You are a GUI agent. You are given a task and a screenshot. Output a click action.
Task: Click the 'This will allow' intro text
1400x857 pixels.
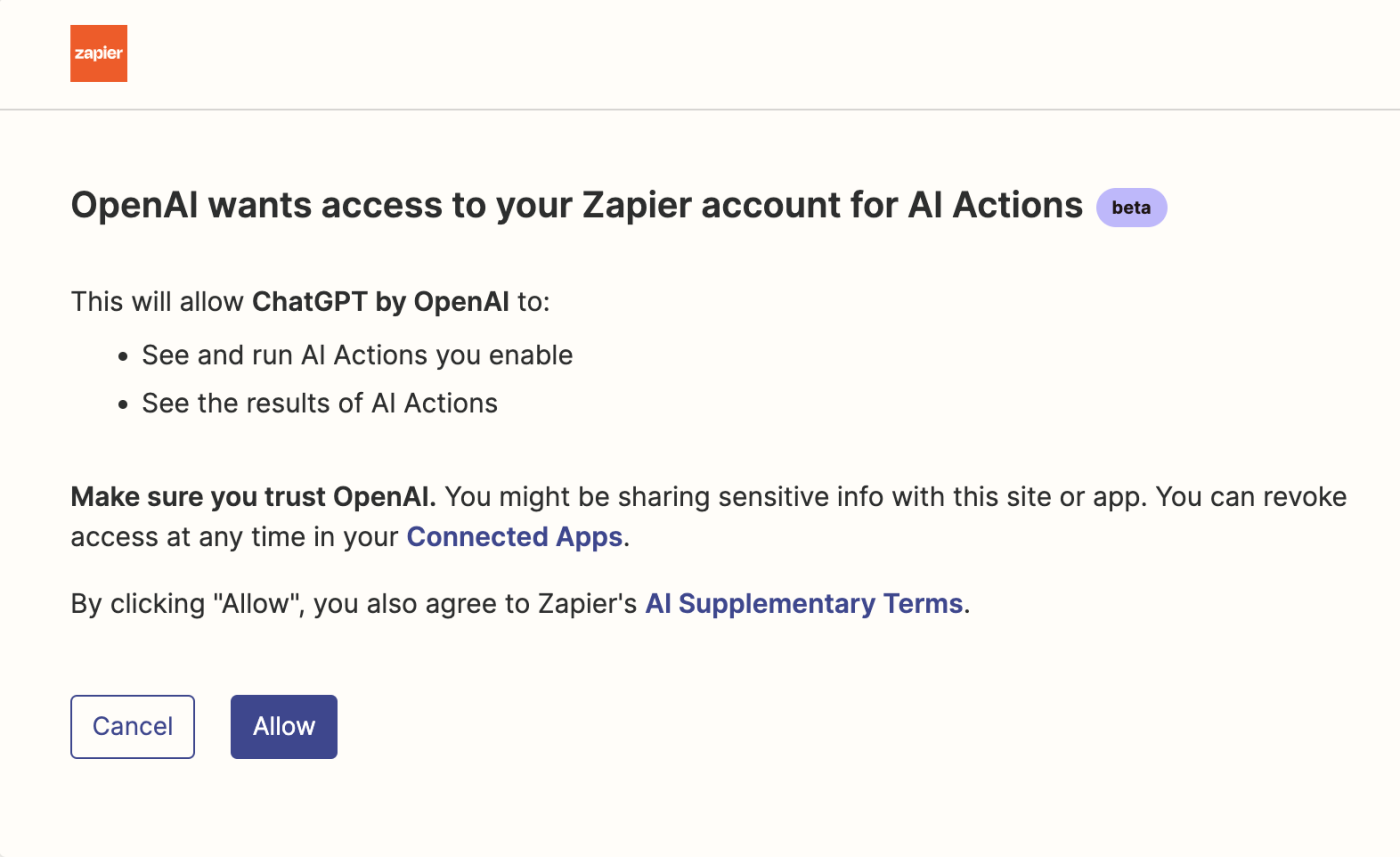pos(158,302)
